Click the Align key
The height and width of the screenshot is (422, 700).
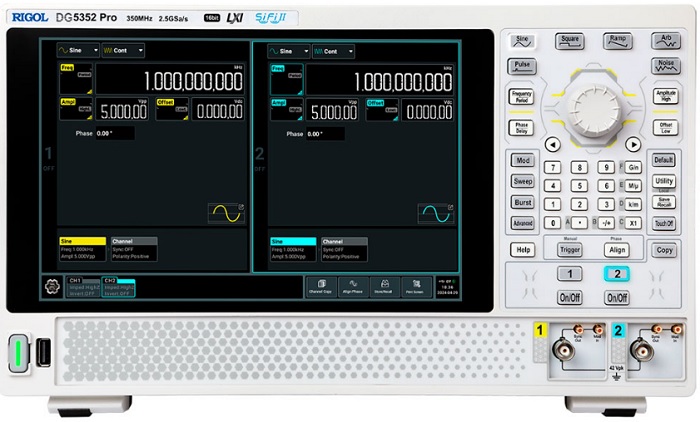point(617,250)
